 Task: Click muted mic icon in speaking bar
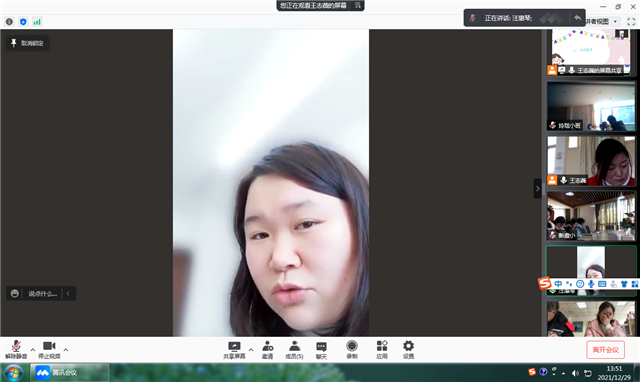point(473,18)
